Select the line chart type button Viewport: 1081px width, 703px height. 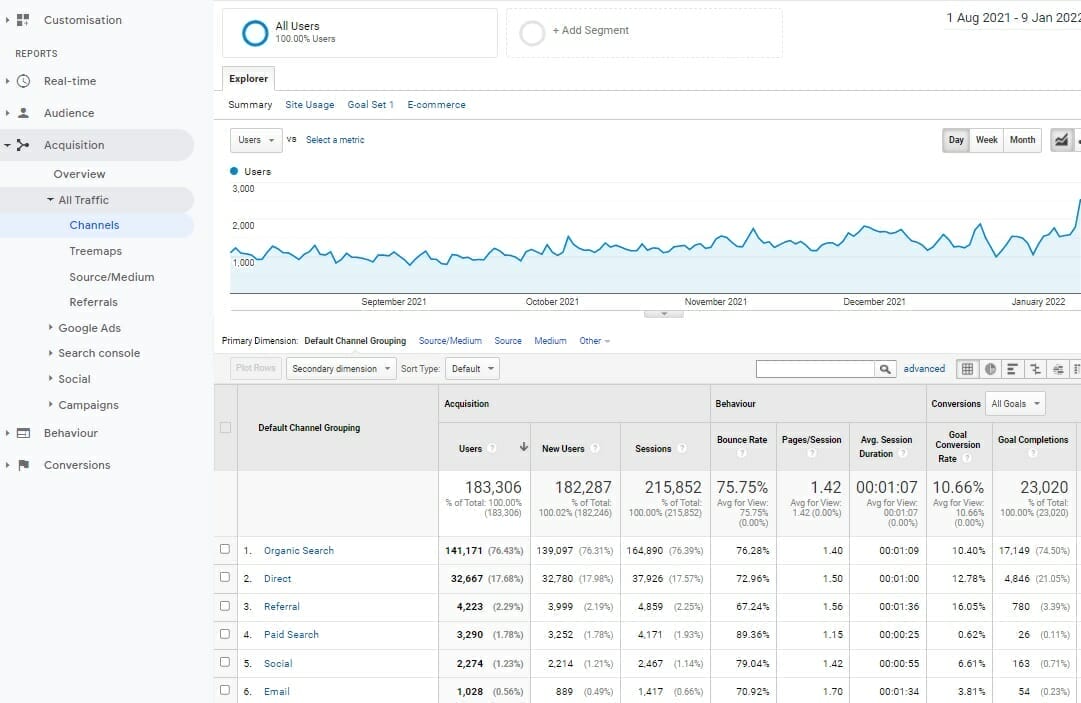1061,140
